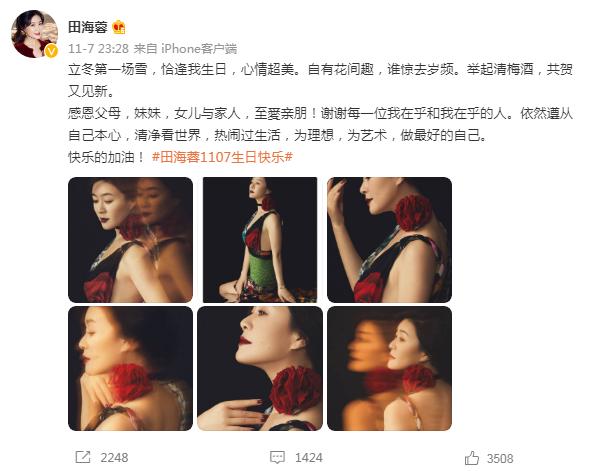Open photo of woman seated in green dress
Viewport: 598px width, 471px height.
(x=260, y=240)
